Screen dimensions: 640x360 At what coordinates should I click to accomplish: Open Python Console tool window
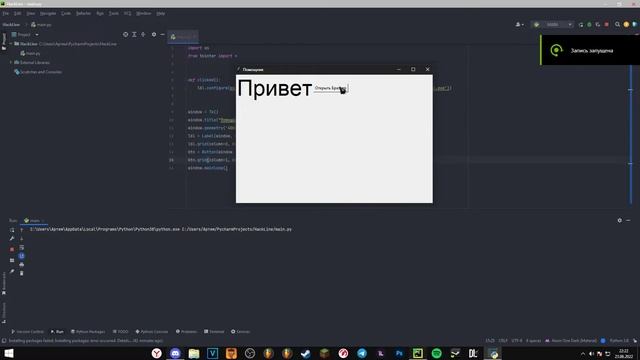pos(151,331)
